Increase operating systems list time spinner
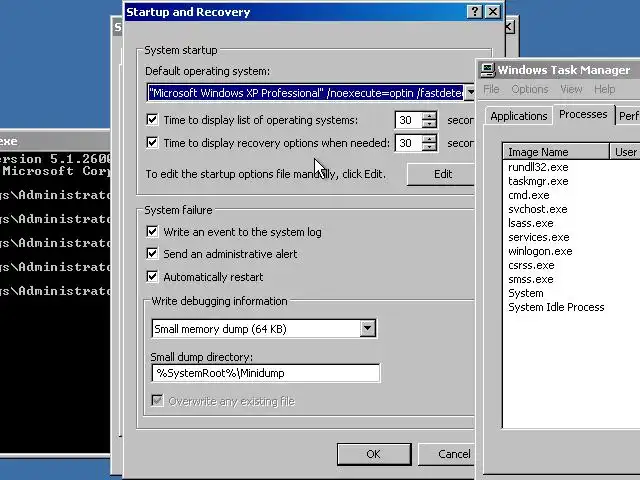 (x=429, y=116)
